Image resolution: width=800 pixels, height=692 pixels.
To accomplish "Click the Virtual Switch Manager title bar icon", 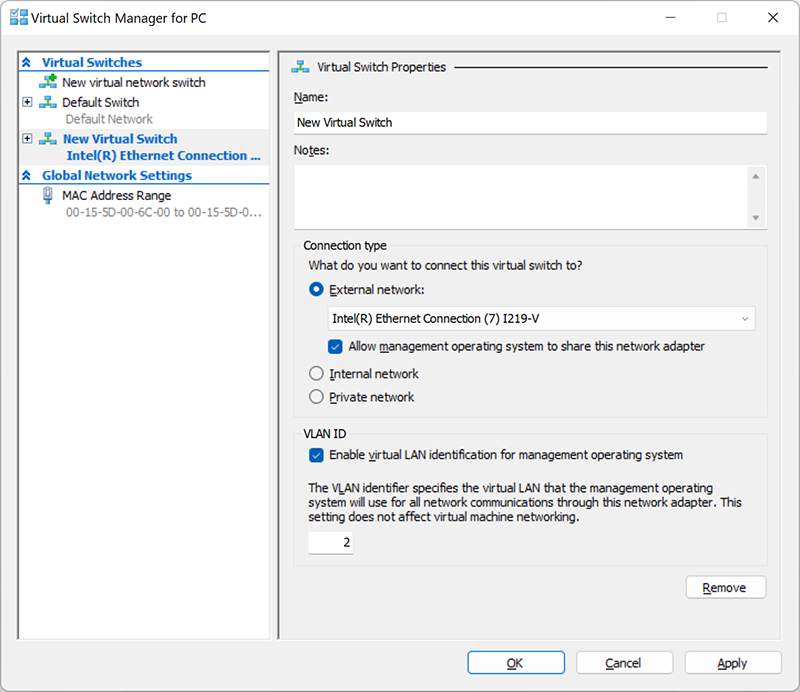I will pos(17,18).
